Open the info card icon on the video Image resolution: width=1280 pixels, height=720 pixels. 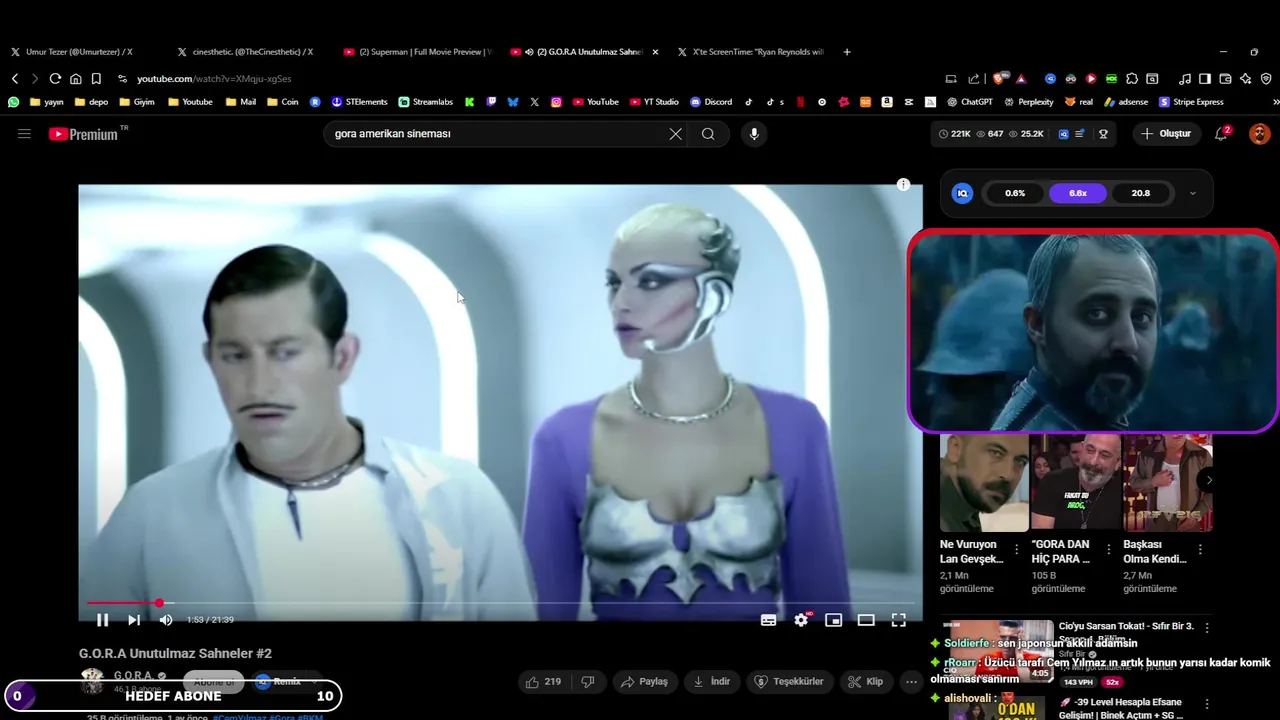tap(903, 185)
